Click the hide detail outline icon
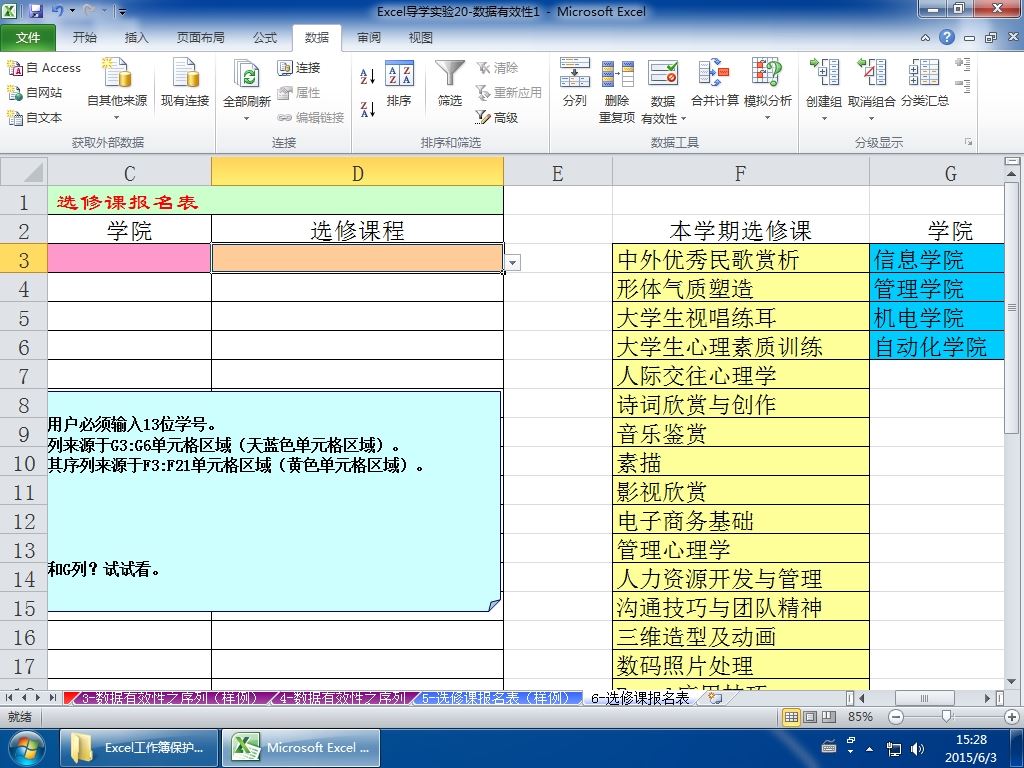 coord(962,86)
